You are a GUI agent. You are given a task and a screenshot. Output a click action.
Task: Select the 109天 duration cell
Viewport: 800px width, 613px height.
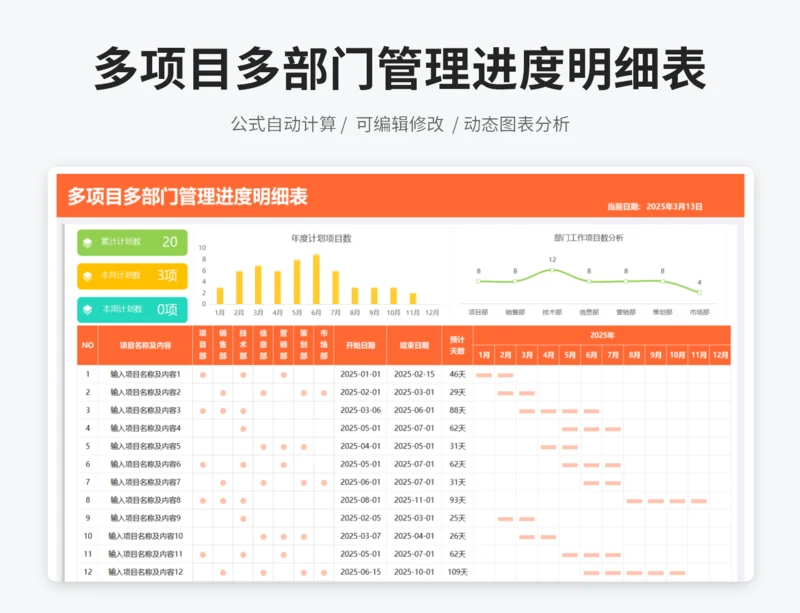point(457,572)
